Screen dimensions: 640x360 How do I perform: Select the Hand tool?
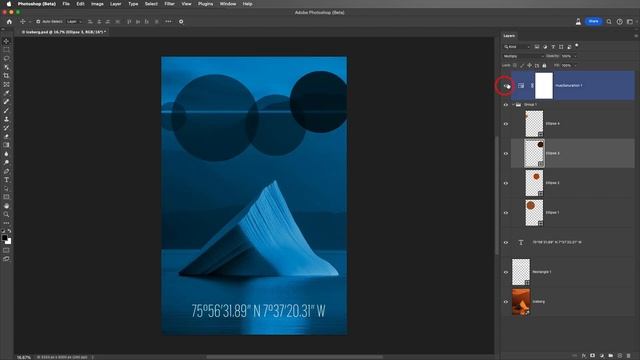[6, 206]
